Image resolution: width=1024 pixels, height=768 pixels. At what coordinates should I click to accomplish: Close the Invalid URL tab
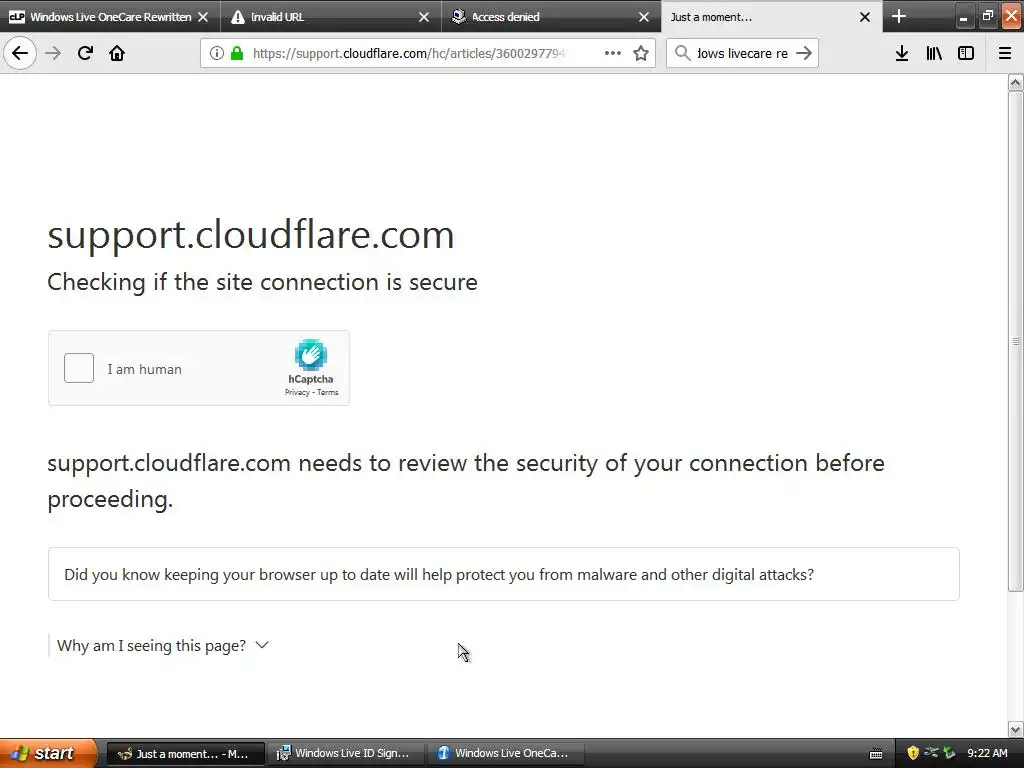coord(424,17)
